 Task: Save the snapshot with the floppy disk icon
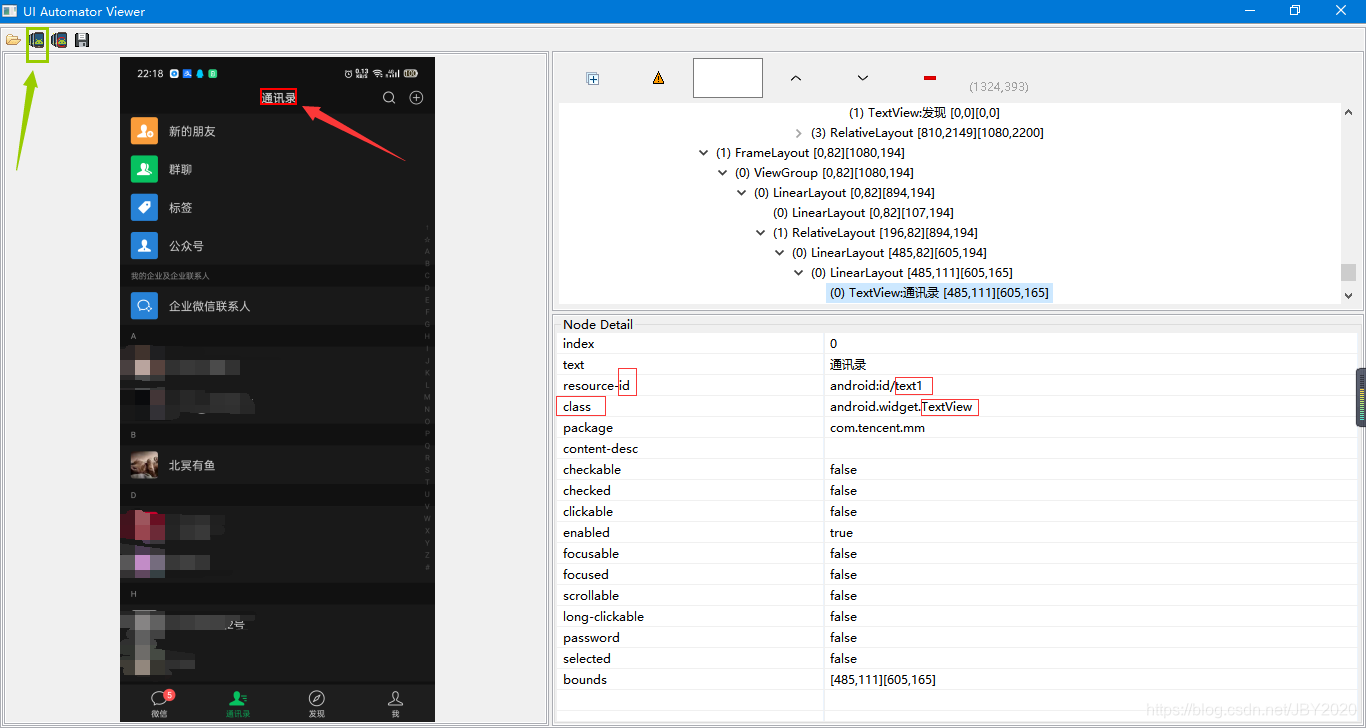click(x=82, y=40)
